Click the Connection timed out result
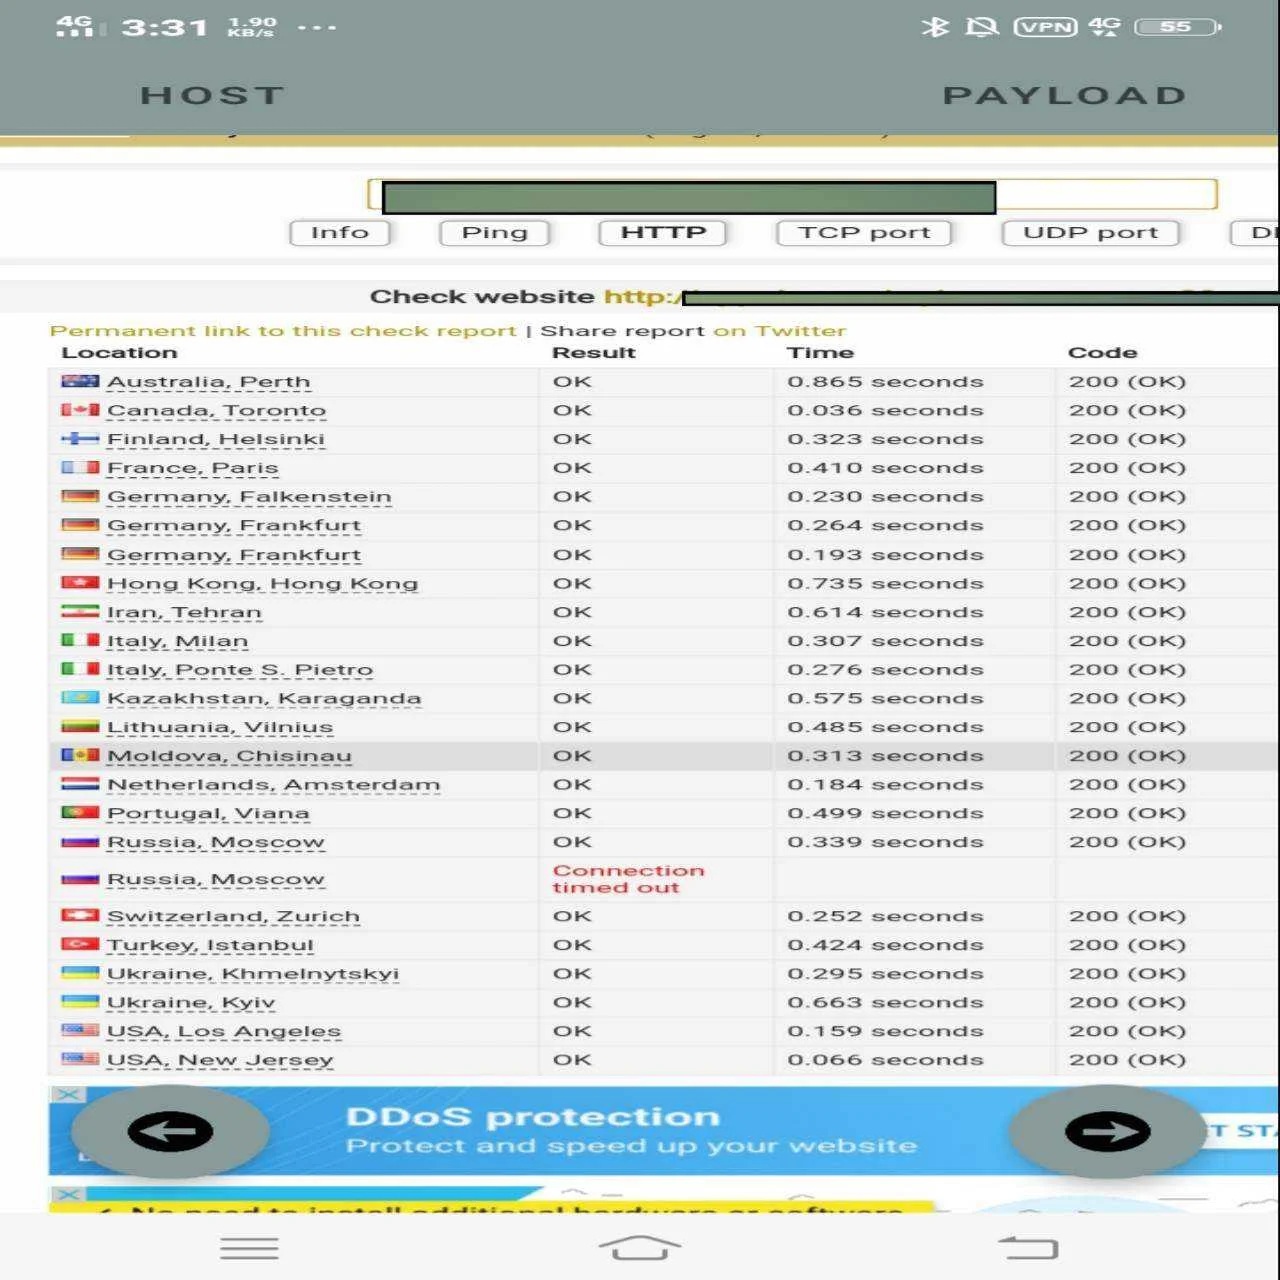Image resolution: width=1280 pixels, height=1280 pixels. [x=628, y=879]
